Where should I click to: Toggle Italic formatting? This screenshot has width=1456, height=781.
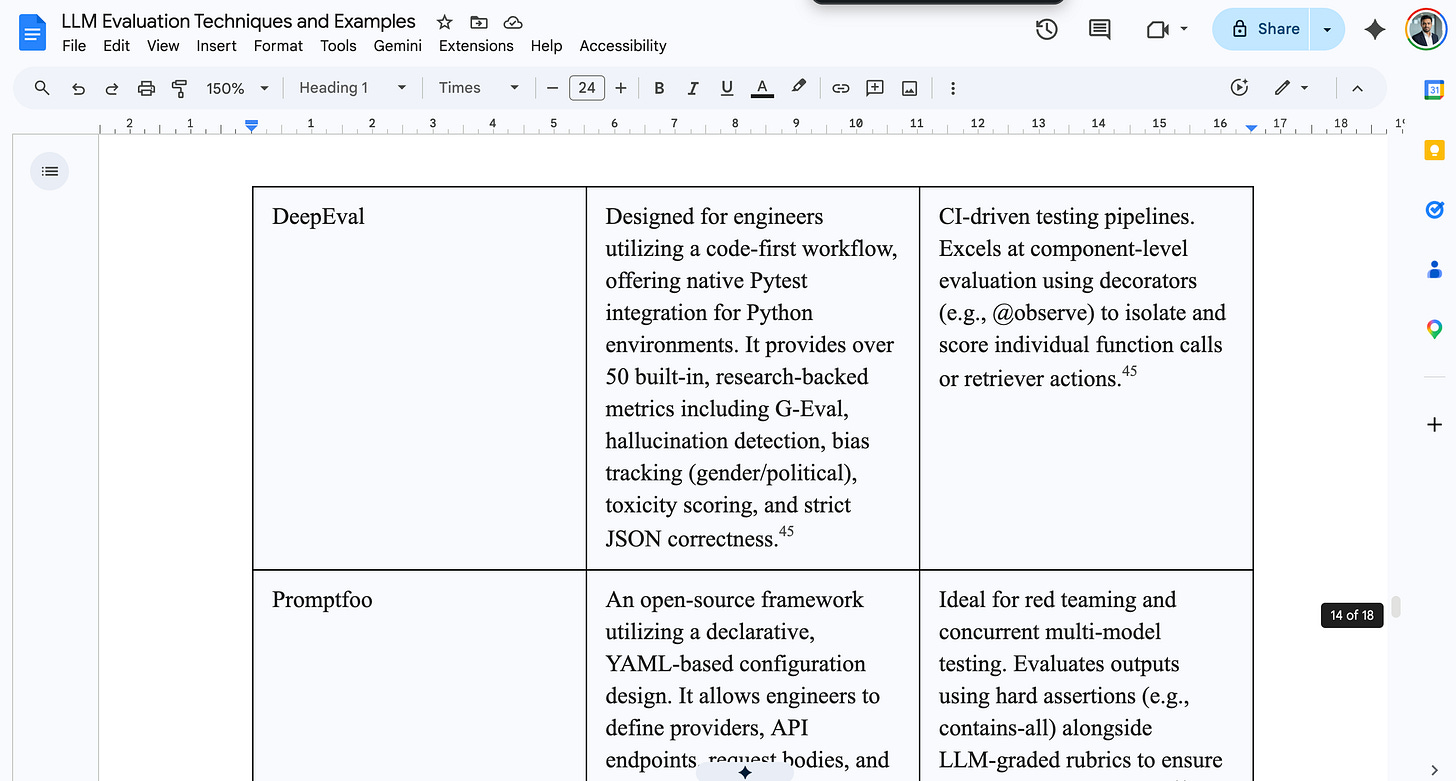click(693, 88)
